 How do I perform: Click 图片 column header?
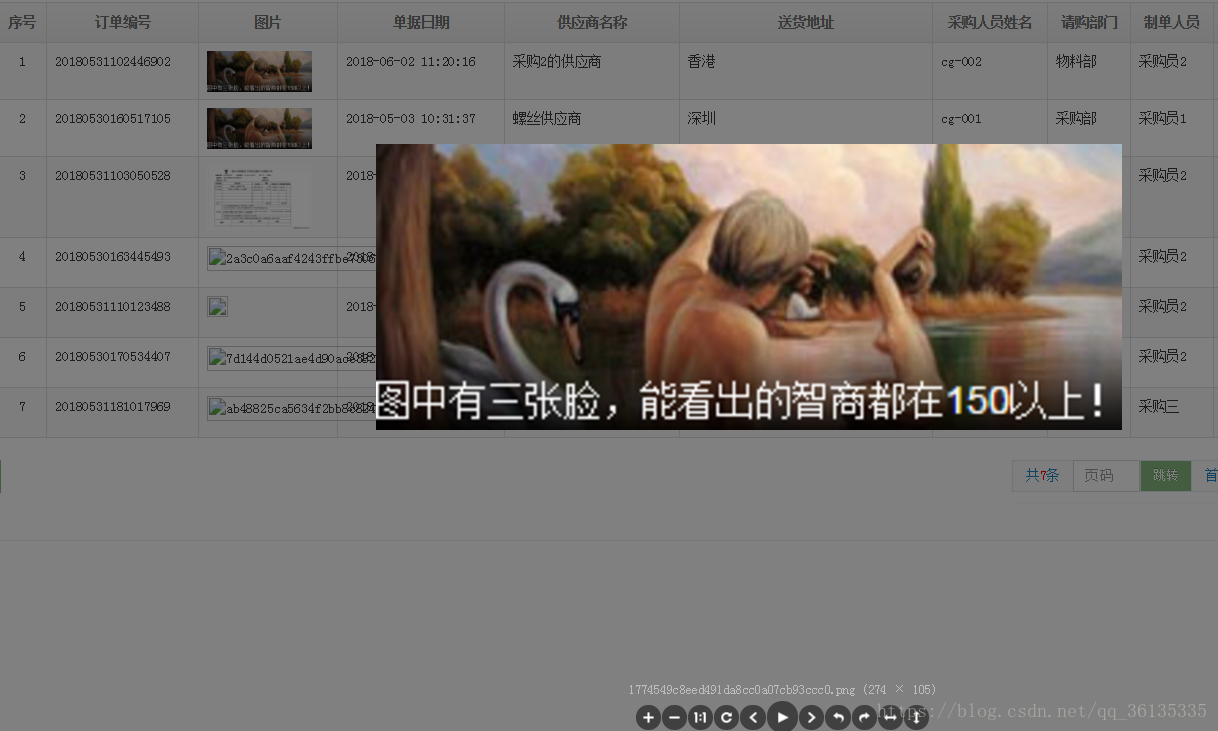pyautogui.click(x=268, y=22)
